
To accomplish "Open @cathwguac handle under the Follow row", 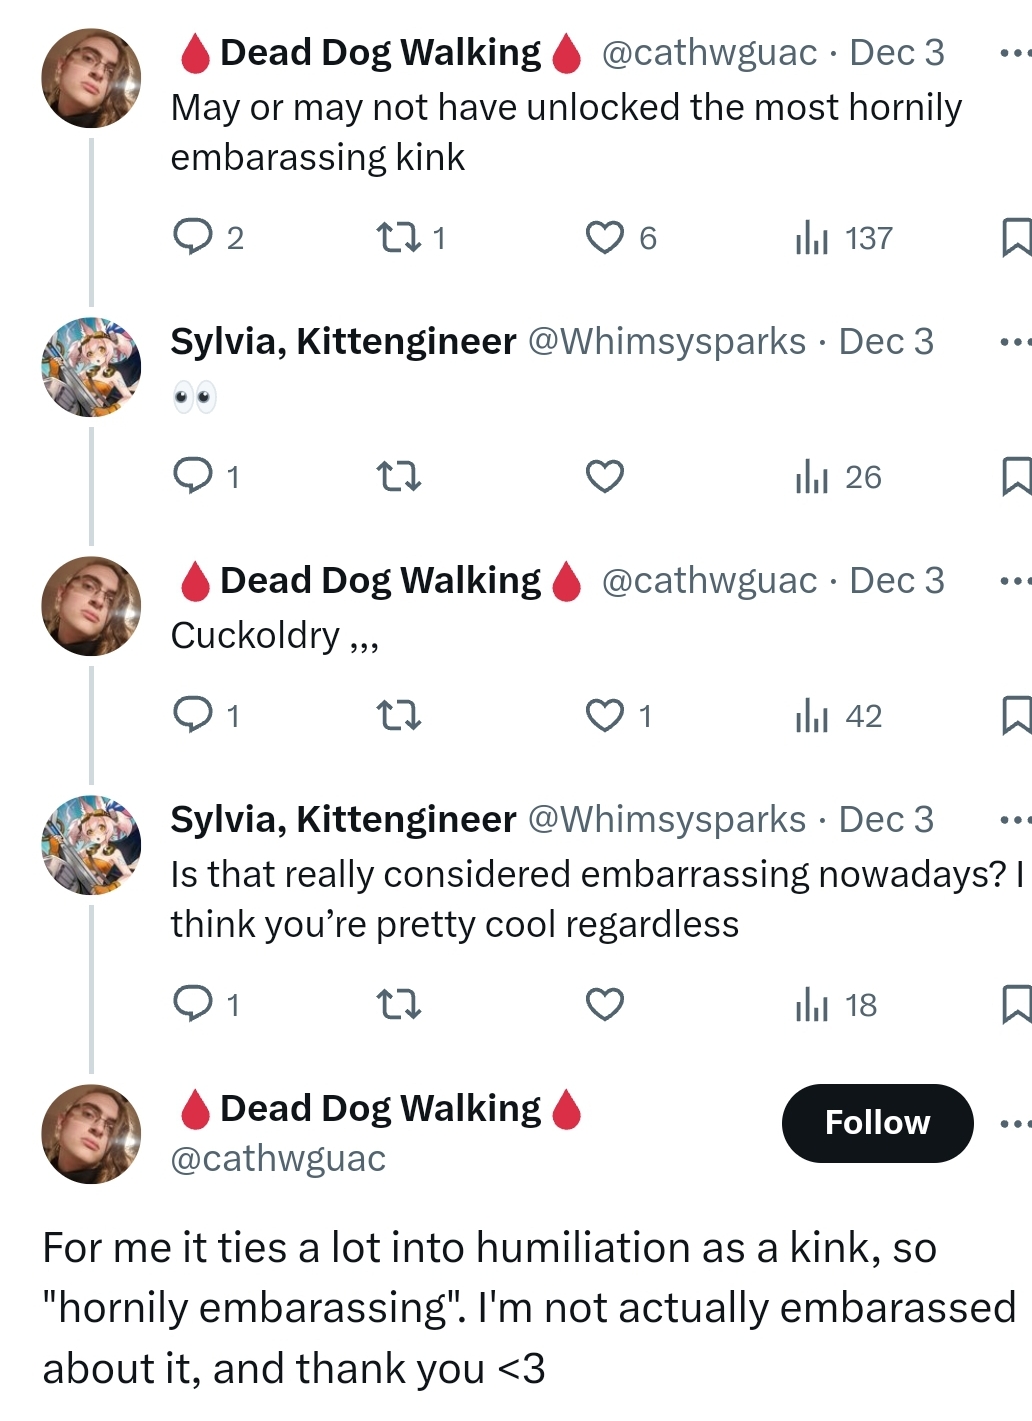I will [278, 1159].
